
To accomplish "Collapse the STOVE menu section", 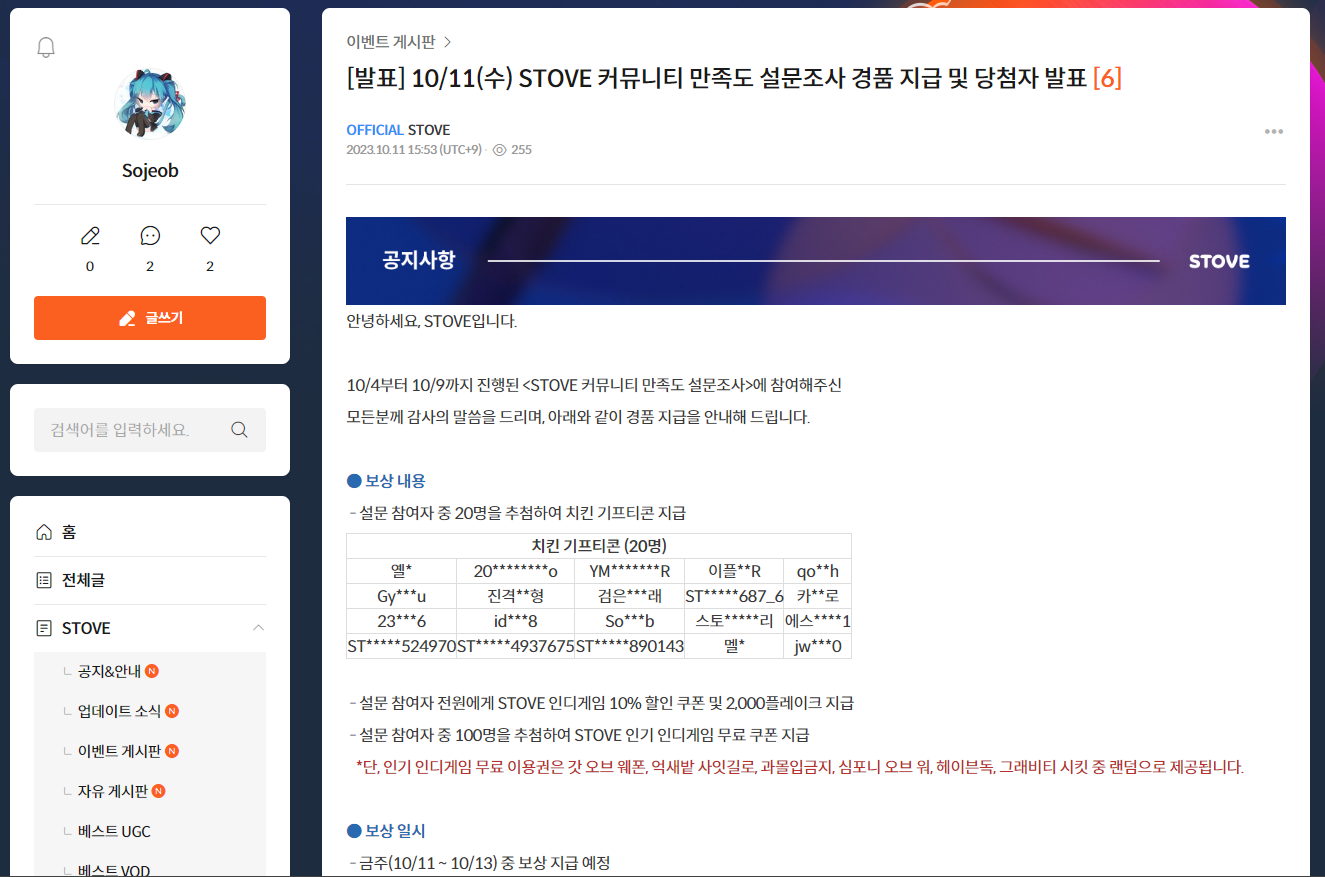I will coord(258,628).
